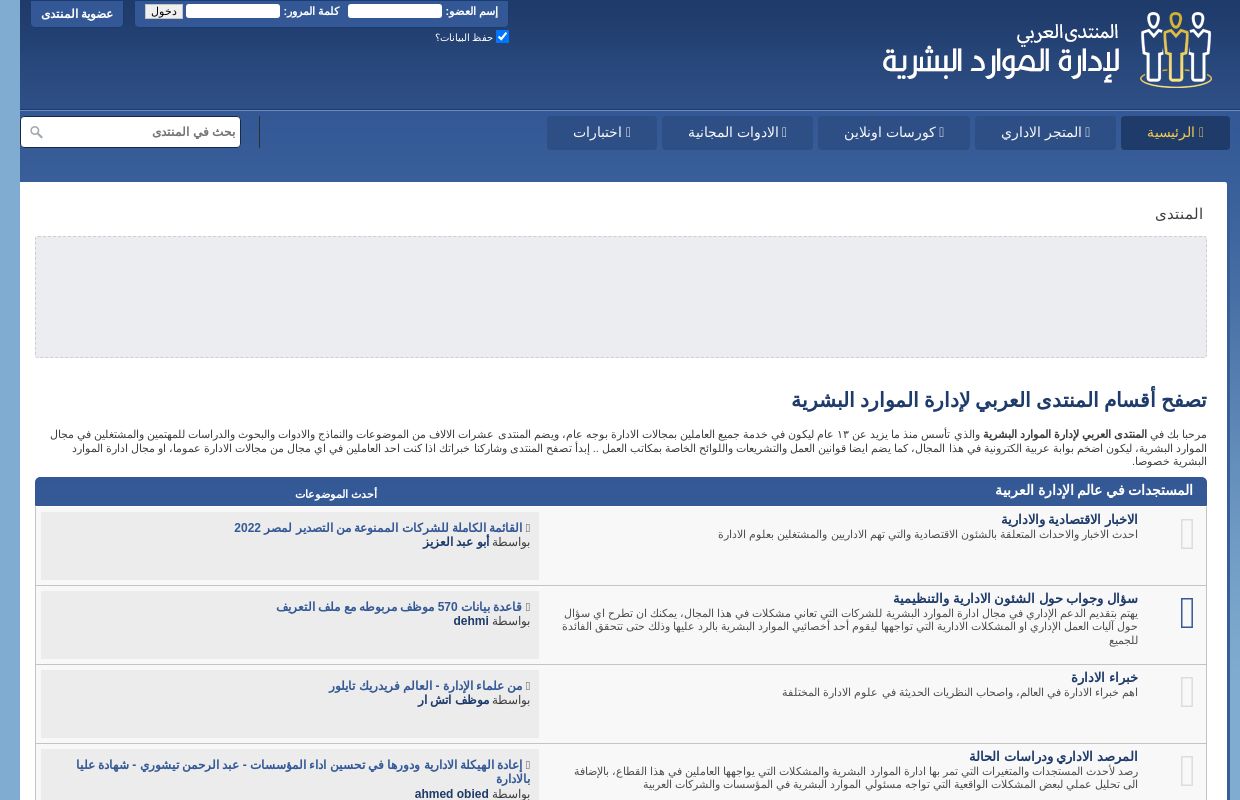The image size is (1240, 800).
Task: Uncheck the حفظ البيانات checkbox
Action: tap(502, 36)
